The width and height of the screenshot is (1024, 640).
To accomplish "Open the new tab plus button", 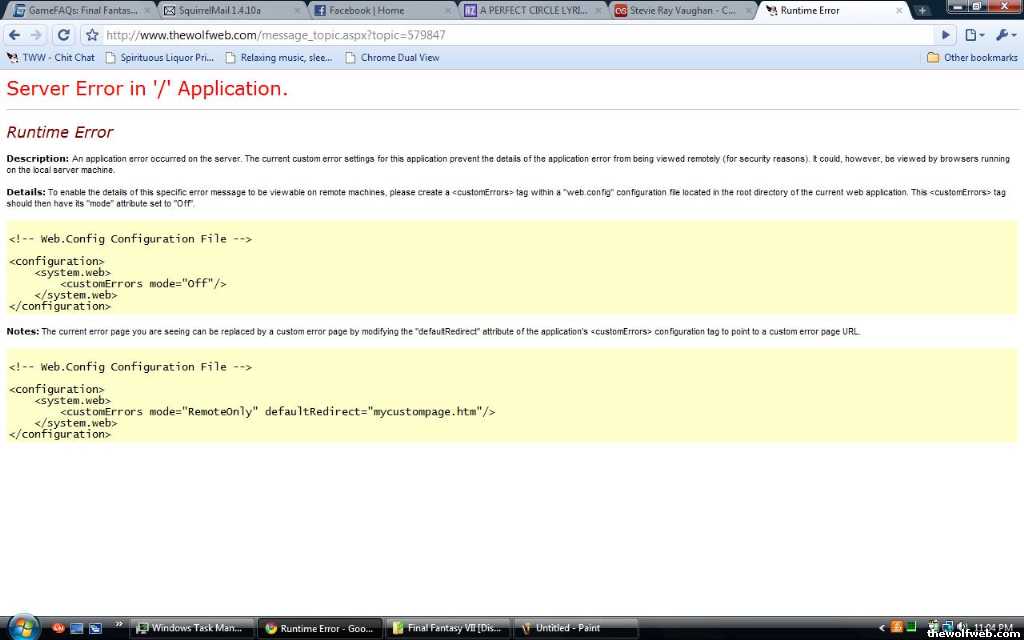I will click(x=922, y=11).
